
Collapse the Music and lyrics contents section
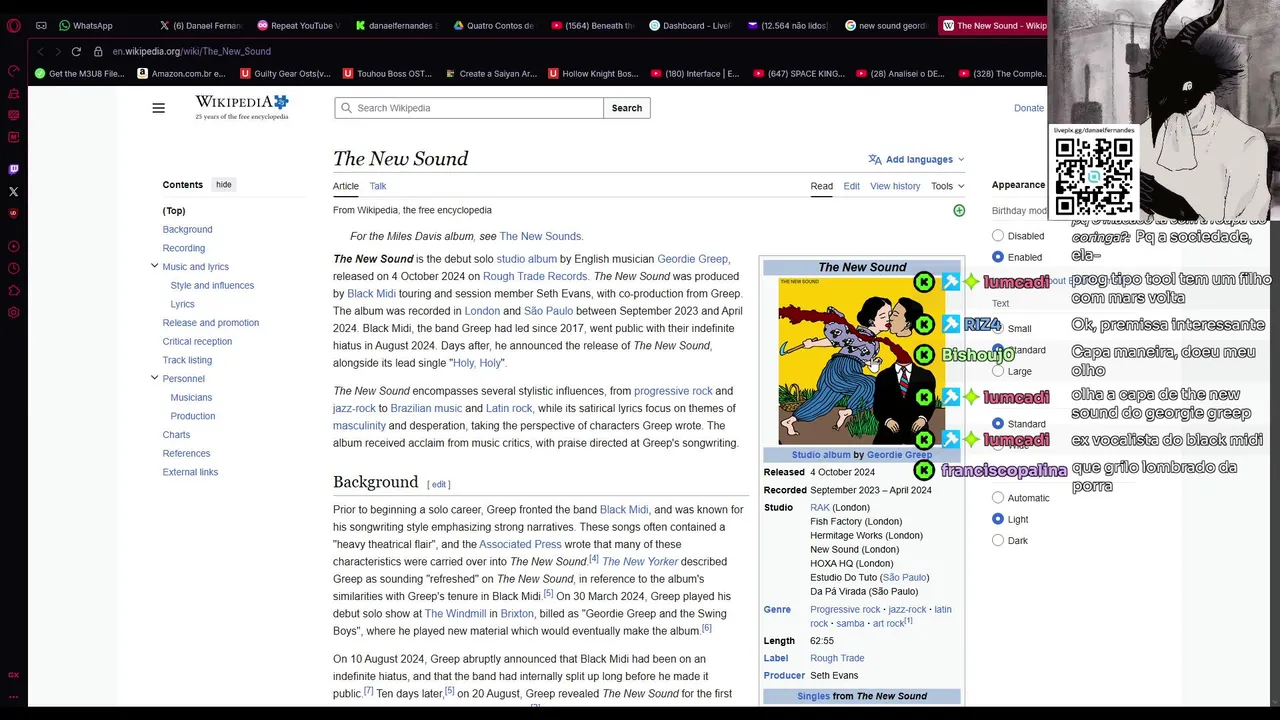(154, 266)
